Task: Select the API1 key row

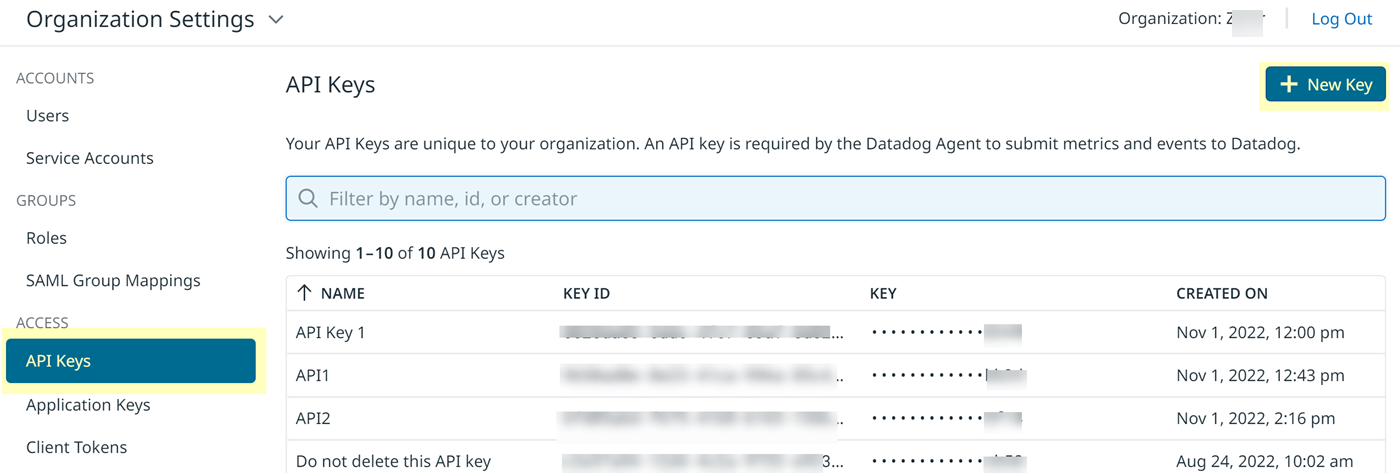Action: tap(313, 375)
